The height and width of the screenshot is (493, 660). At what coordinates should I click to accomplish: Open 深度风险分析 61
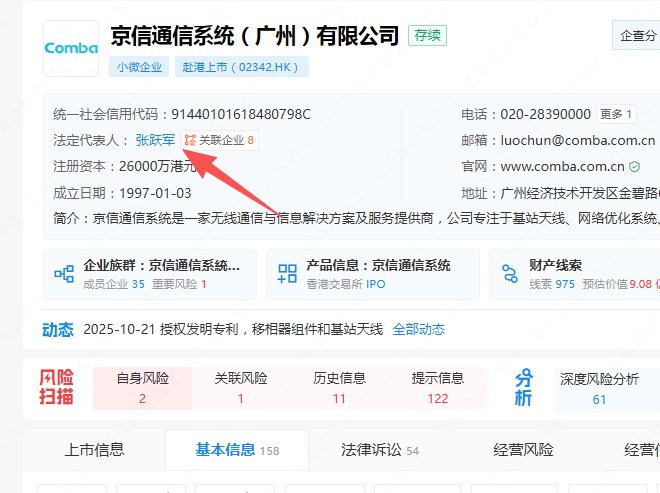pyautogui.click(x=606, y=389)
